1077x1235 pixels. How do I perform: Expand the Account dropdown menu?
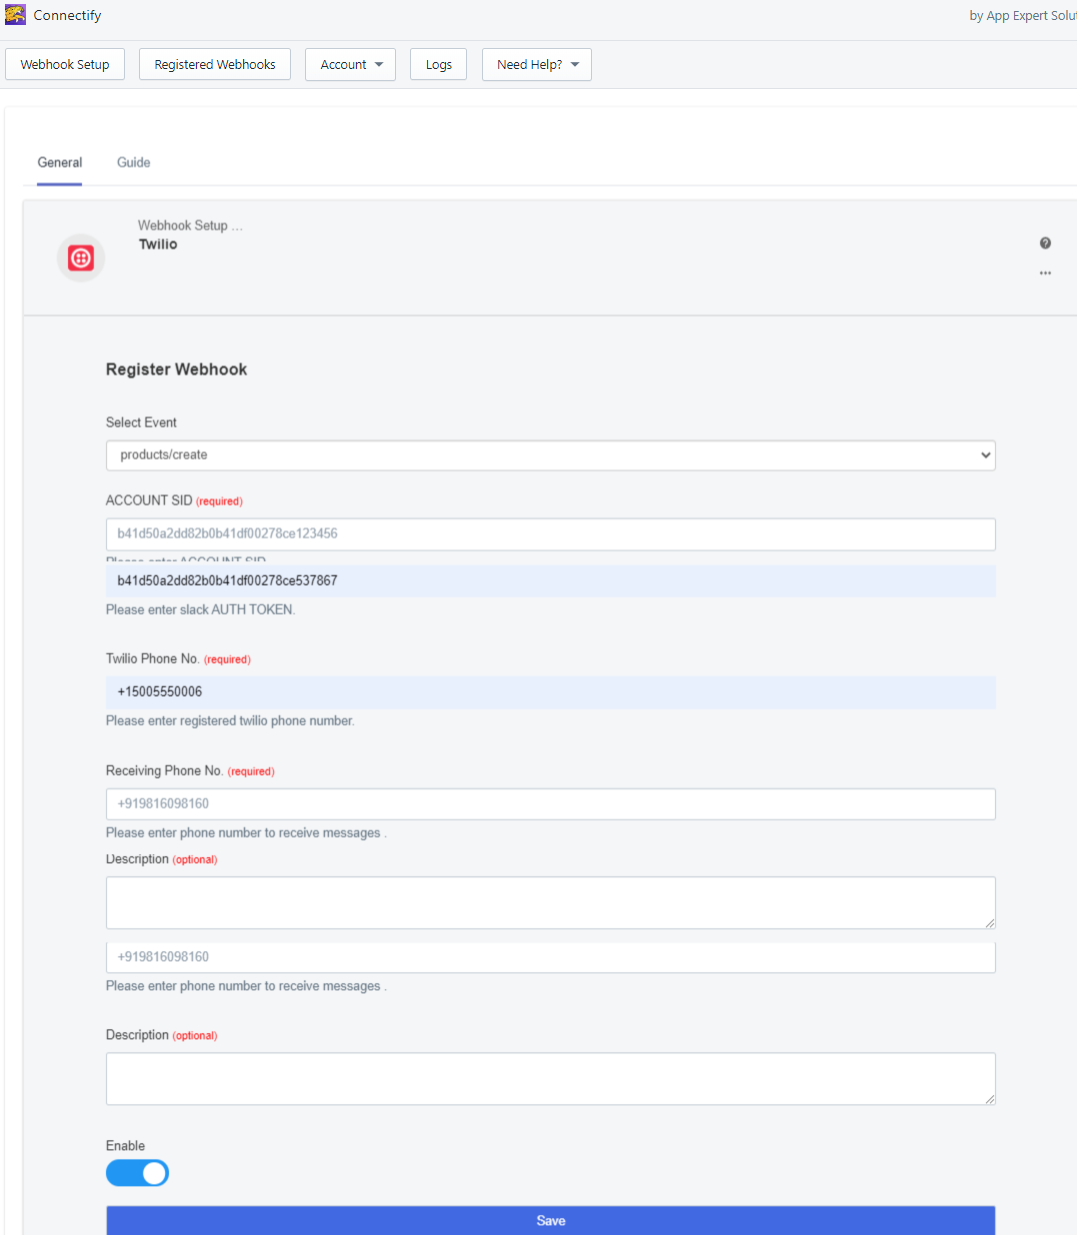[351, 65]
